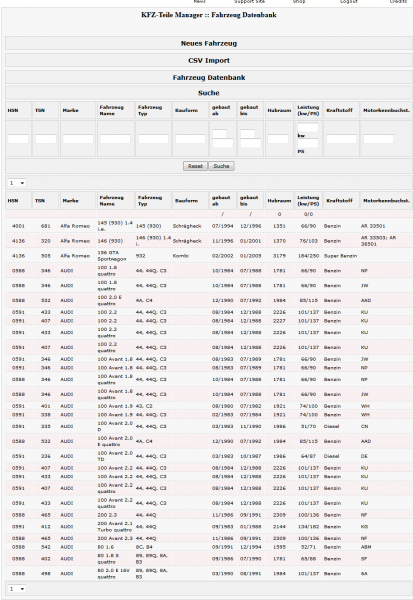
Task: Click the gebaut ab date '02/2002'
Action: 222,256
